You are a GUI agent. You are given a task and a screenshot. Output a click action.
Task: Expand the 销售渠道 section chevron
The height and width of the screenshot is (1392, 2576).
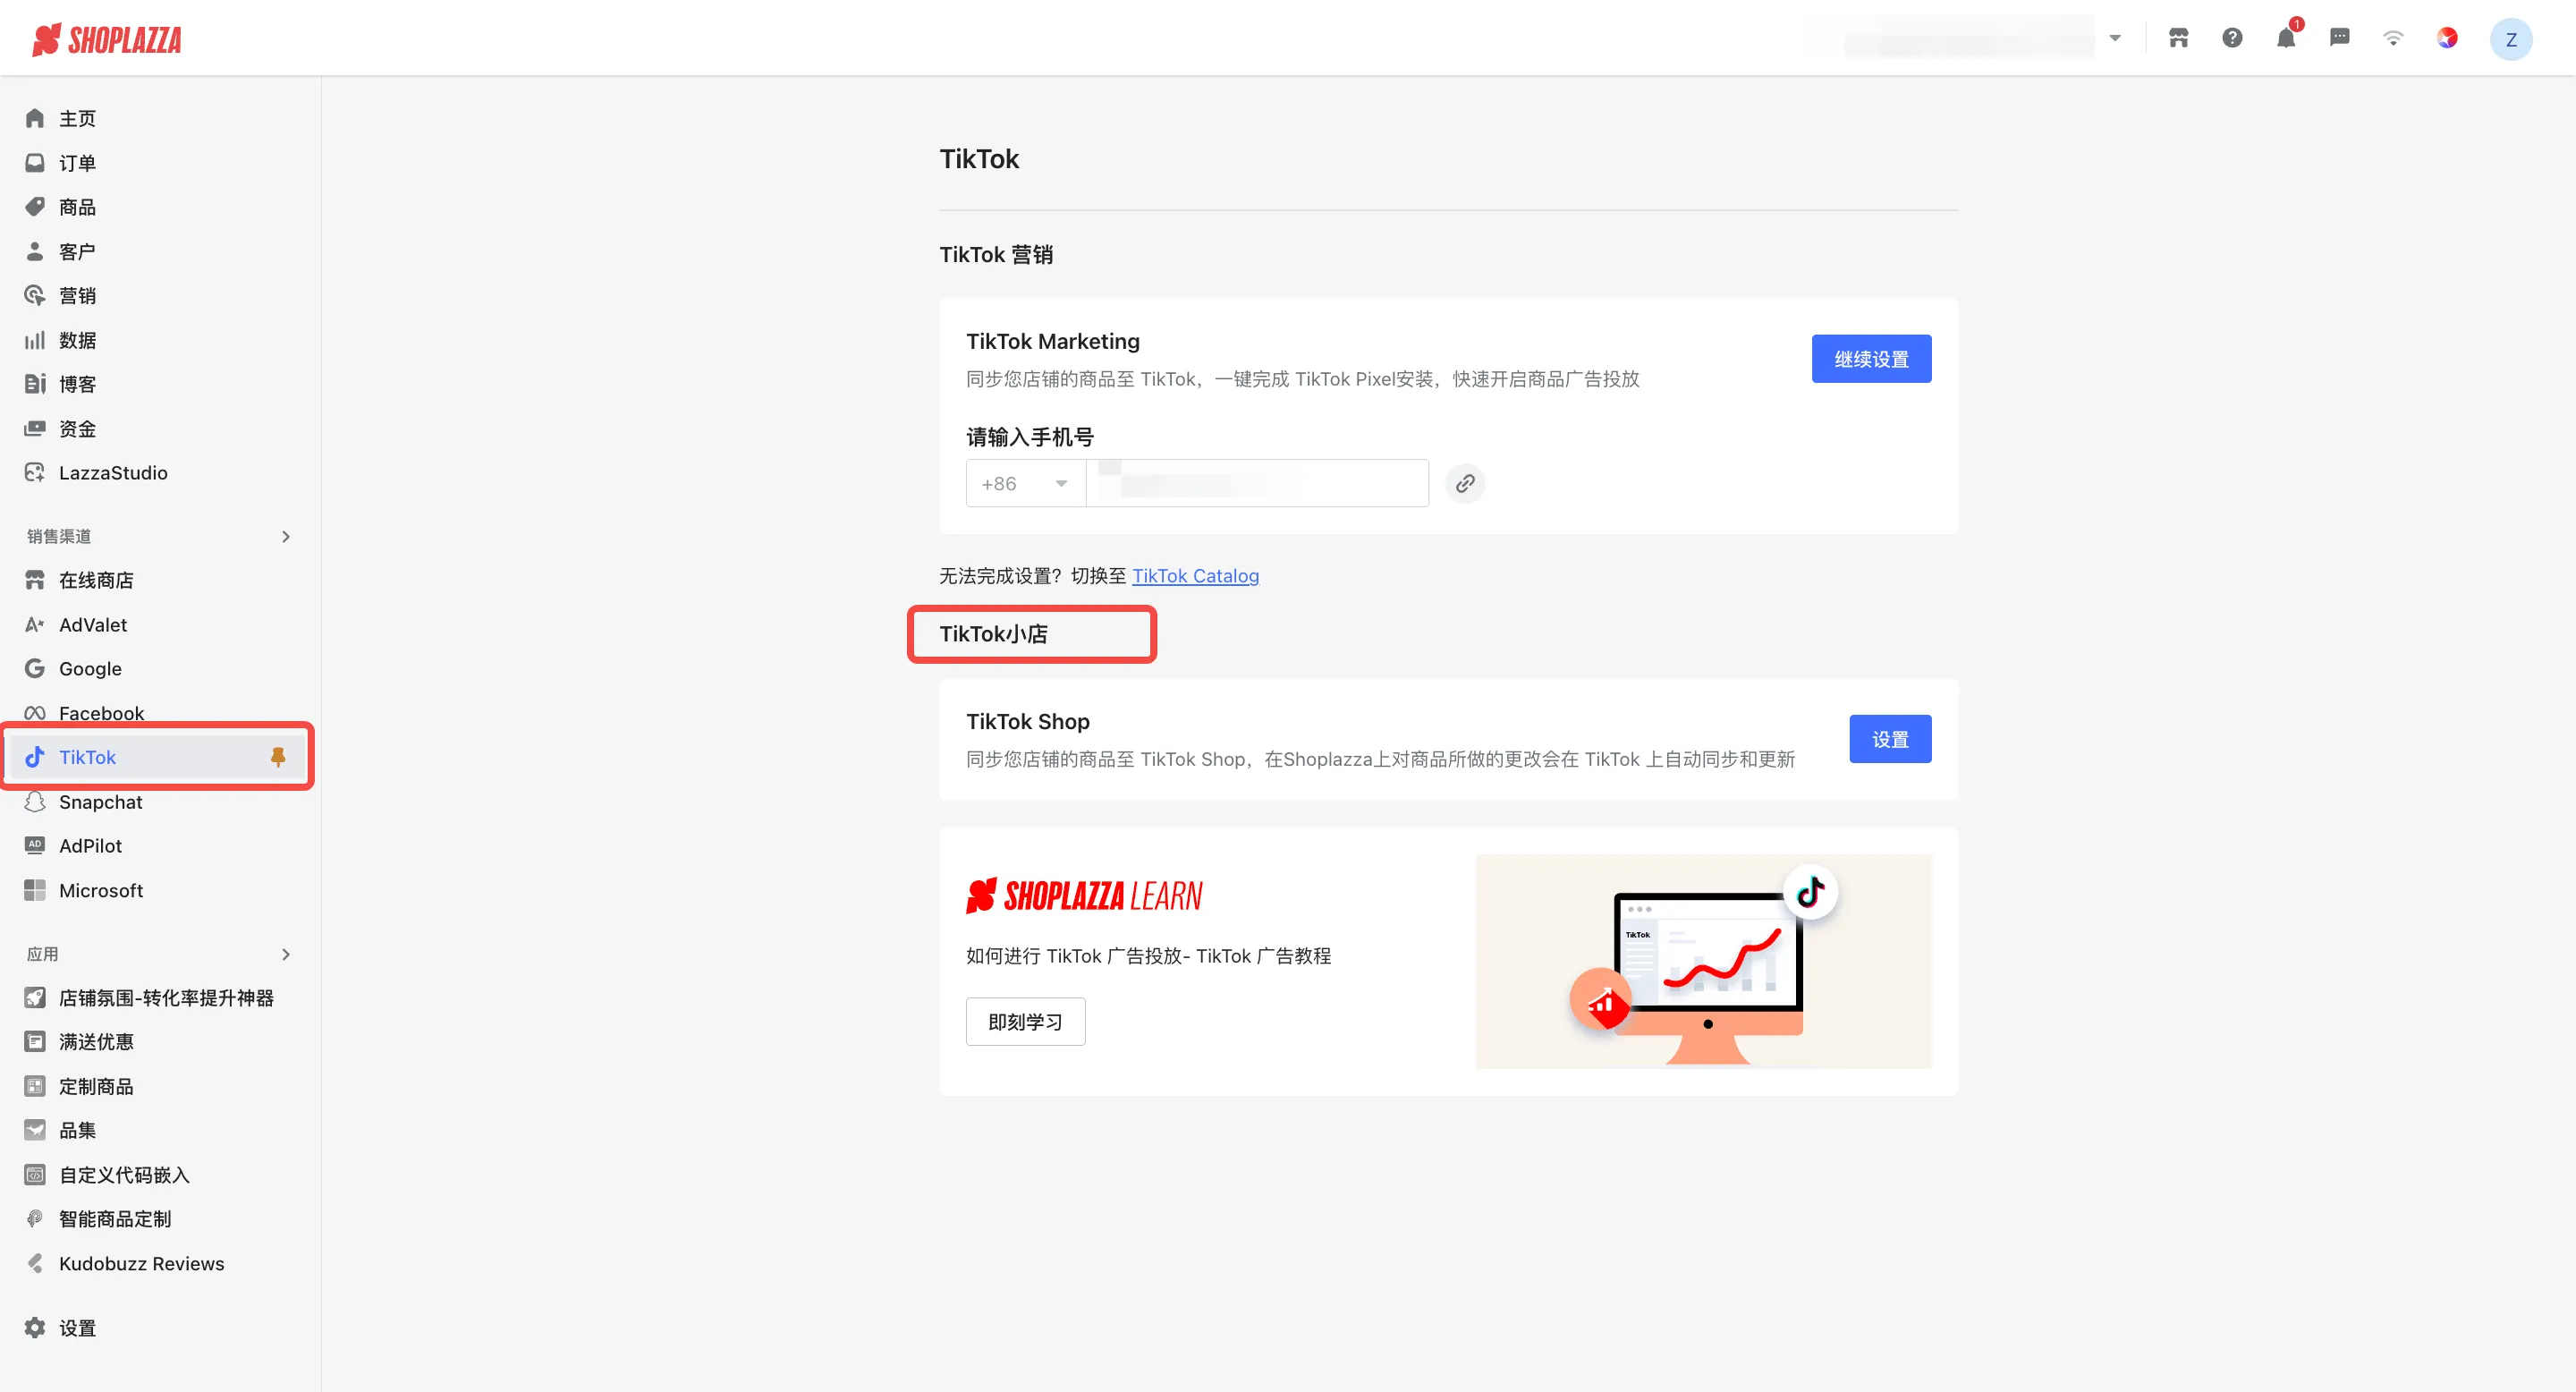coord(286,536)
